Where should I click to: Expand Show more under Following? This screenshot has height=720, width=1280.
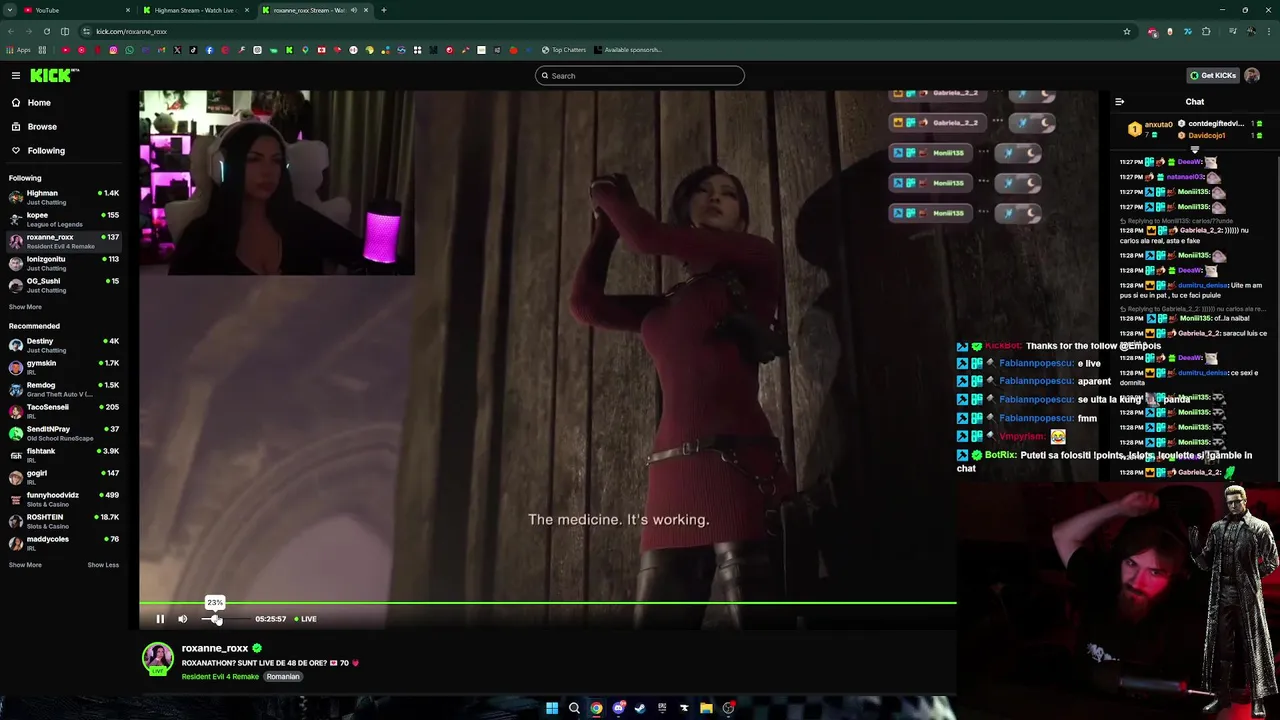(25, 307)
